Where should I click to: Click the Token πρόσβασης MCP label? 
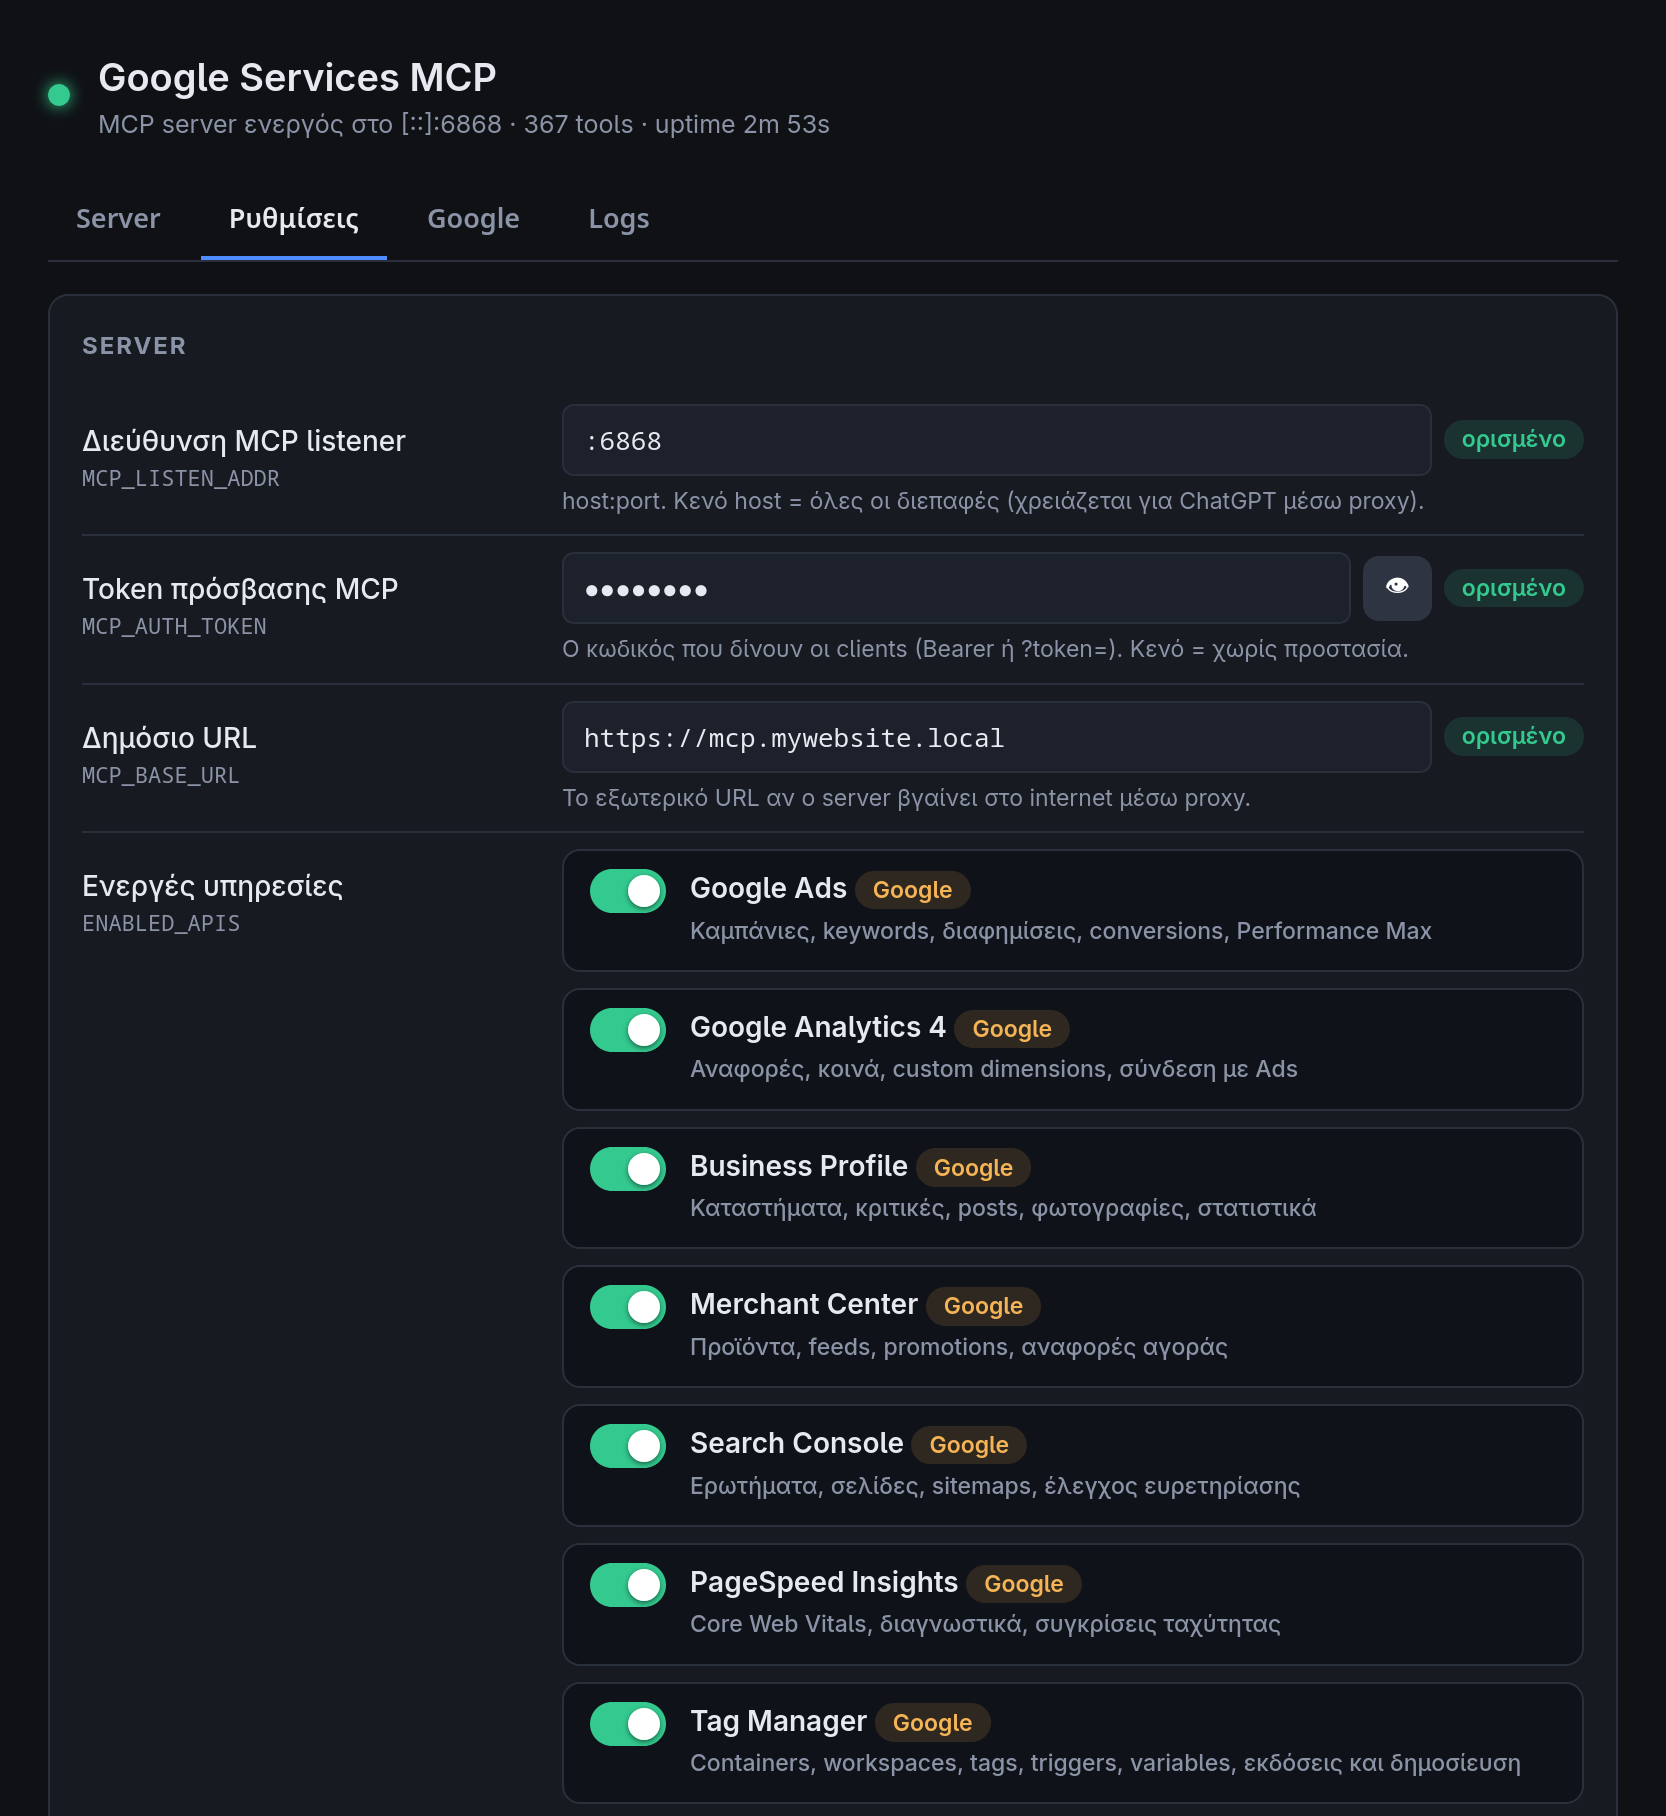[x=240, y=589]
